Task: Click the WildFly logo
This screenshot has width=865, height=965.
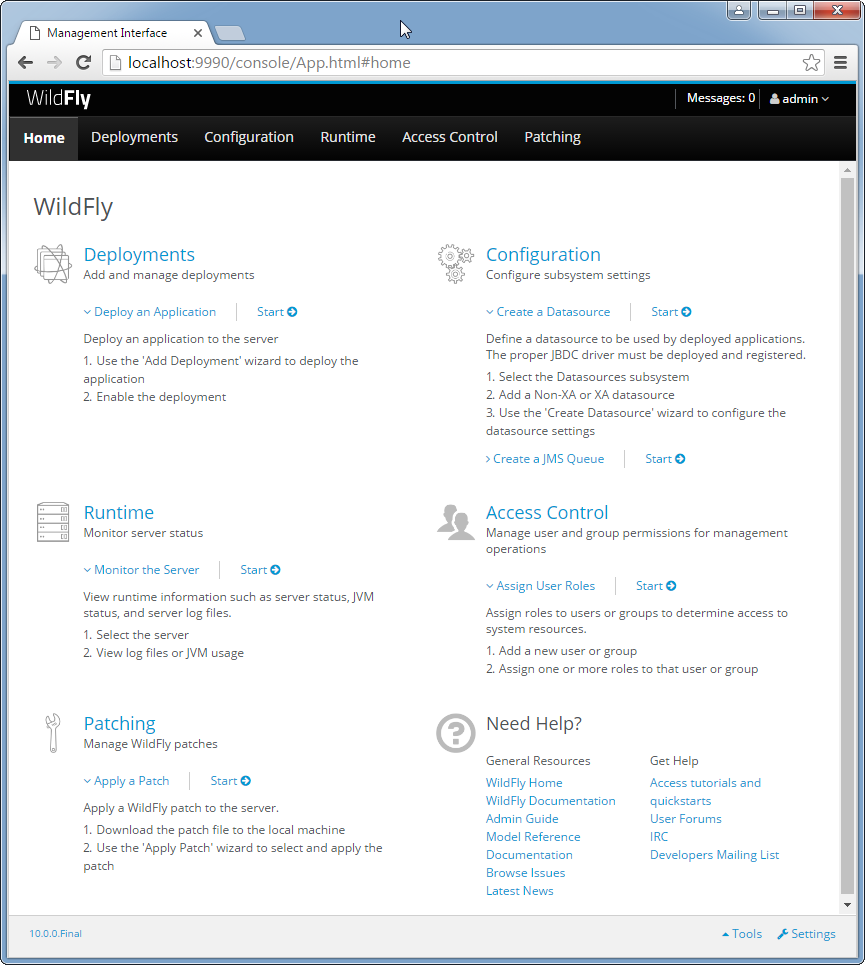Action: [58, 98]
